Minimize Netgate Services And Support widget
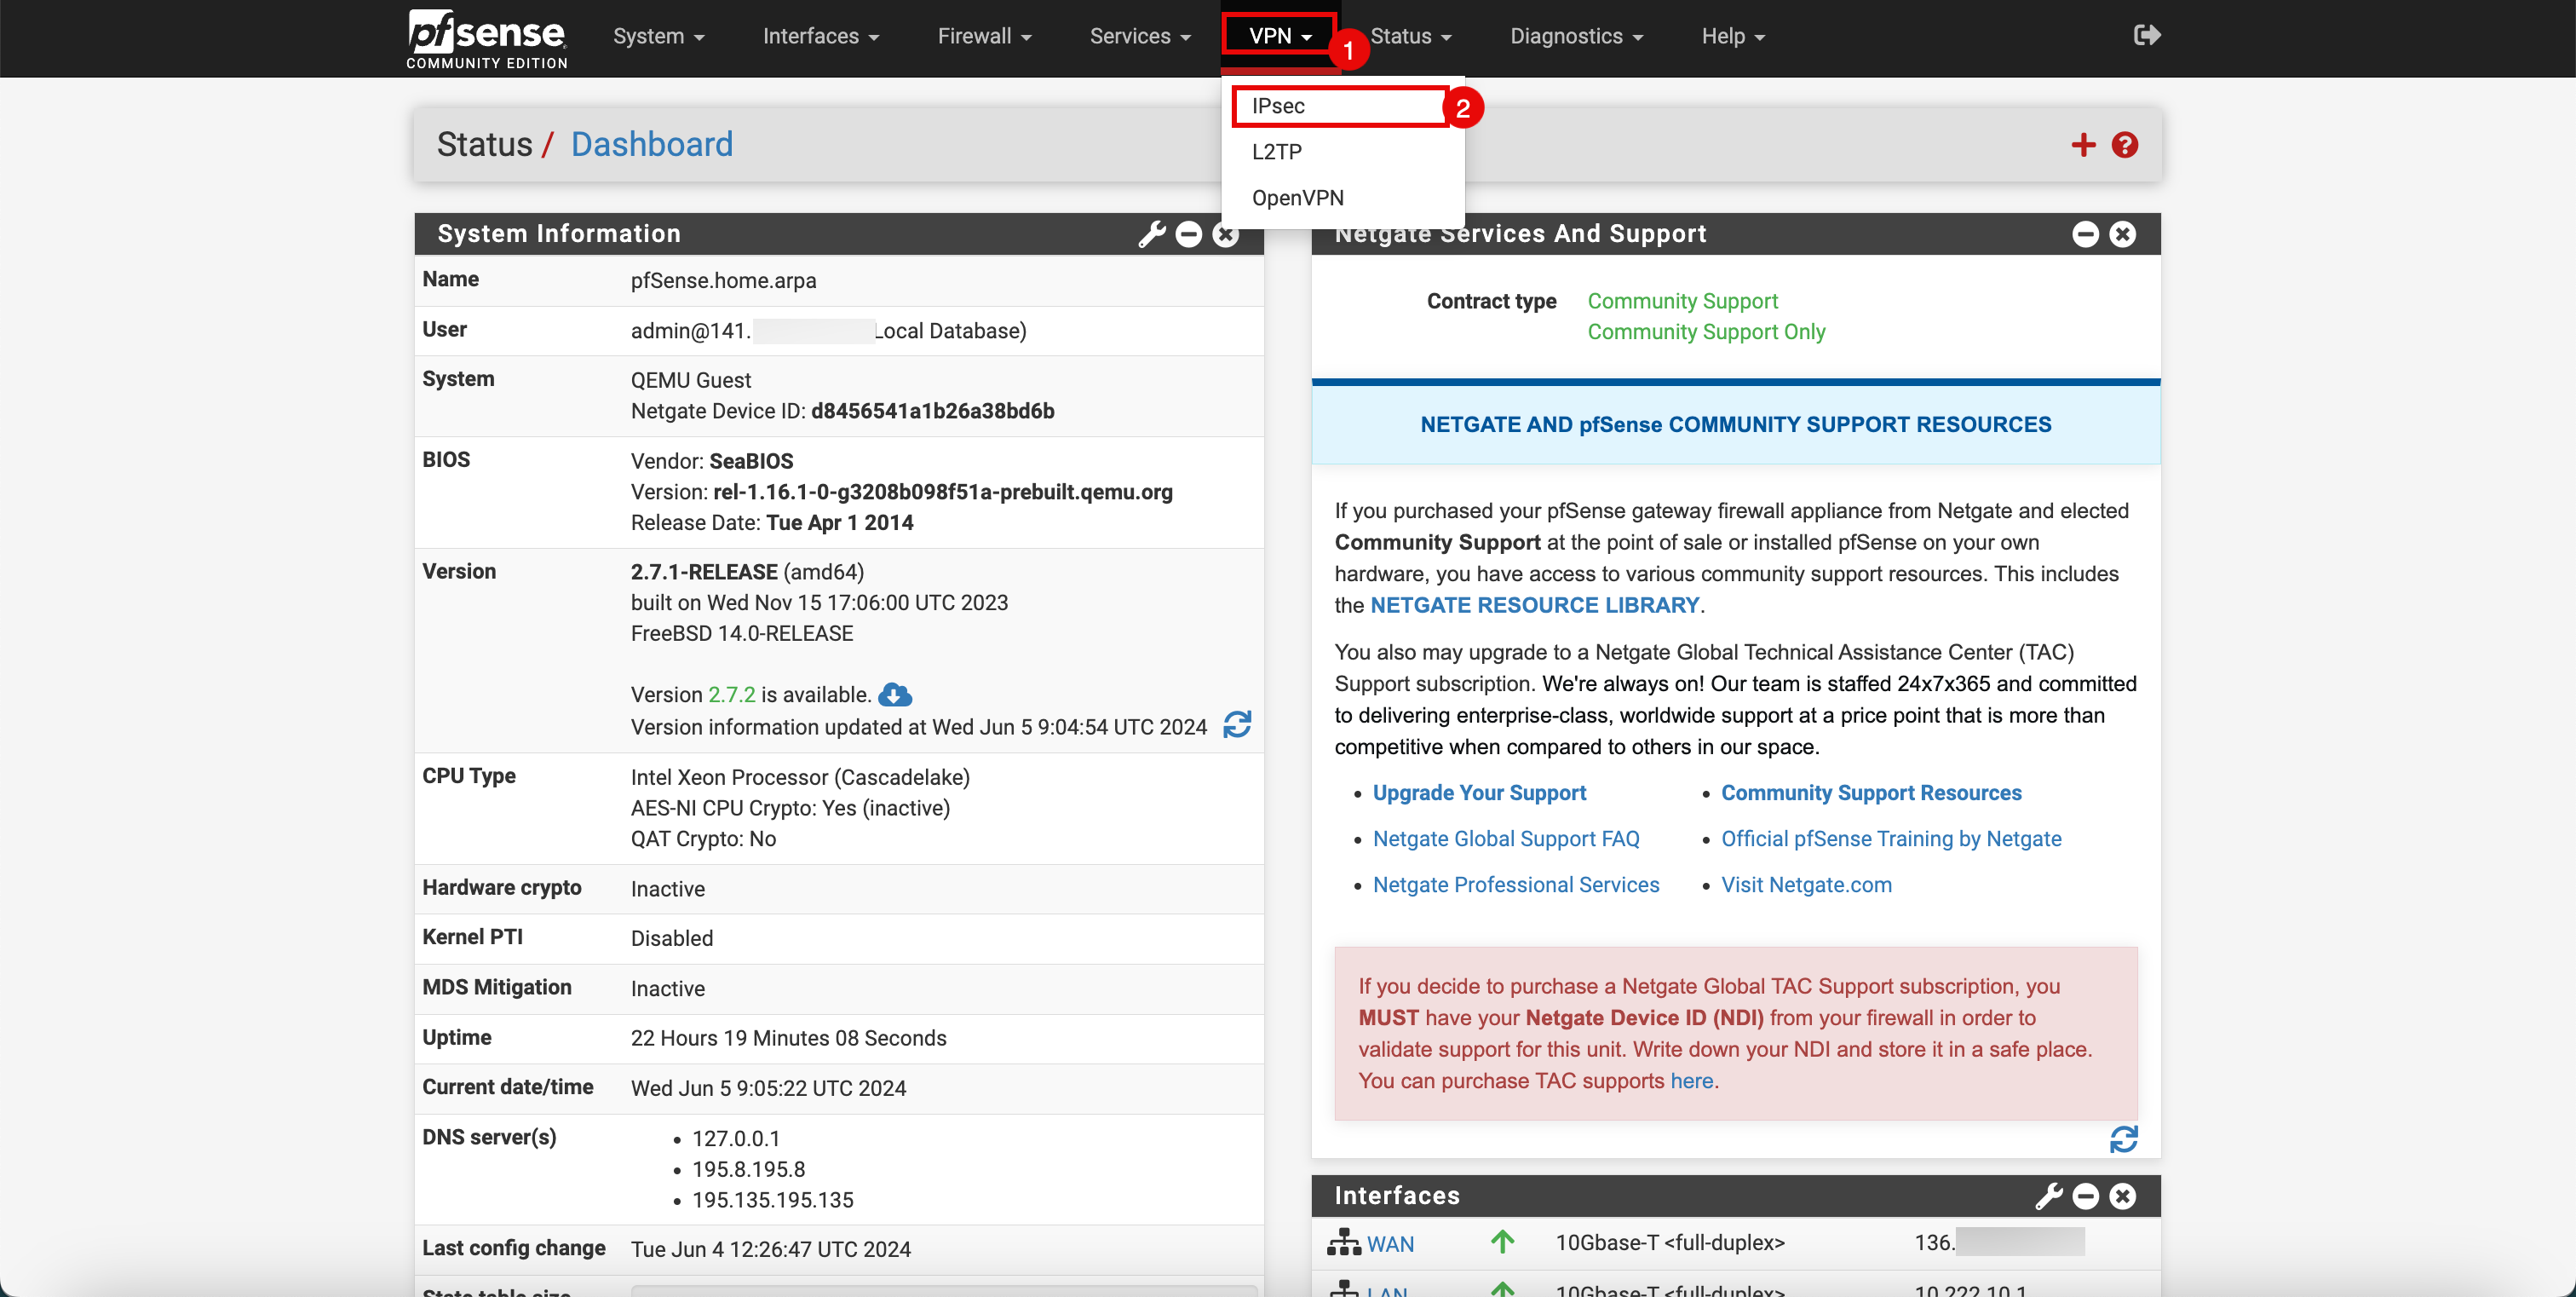Viewport: 2576px width, 1297px height. (2085, 234)
